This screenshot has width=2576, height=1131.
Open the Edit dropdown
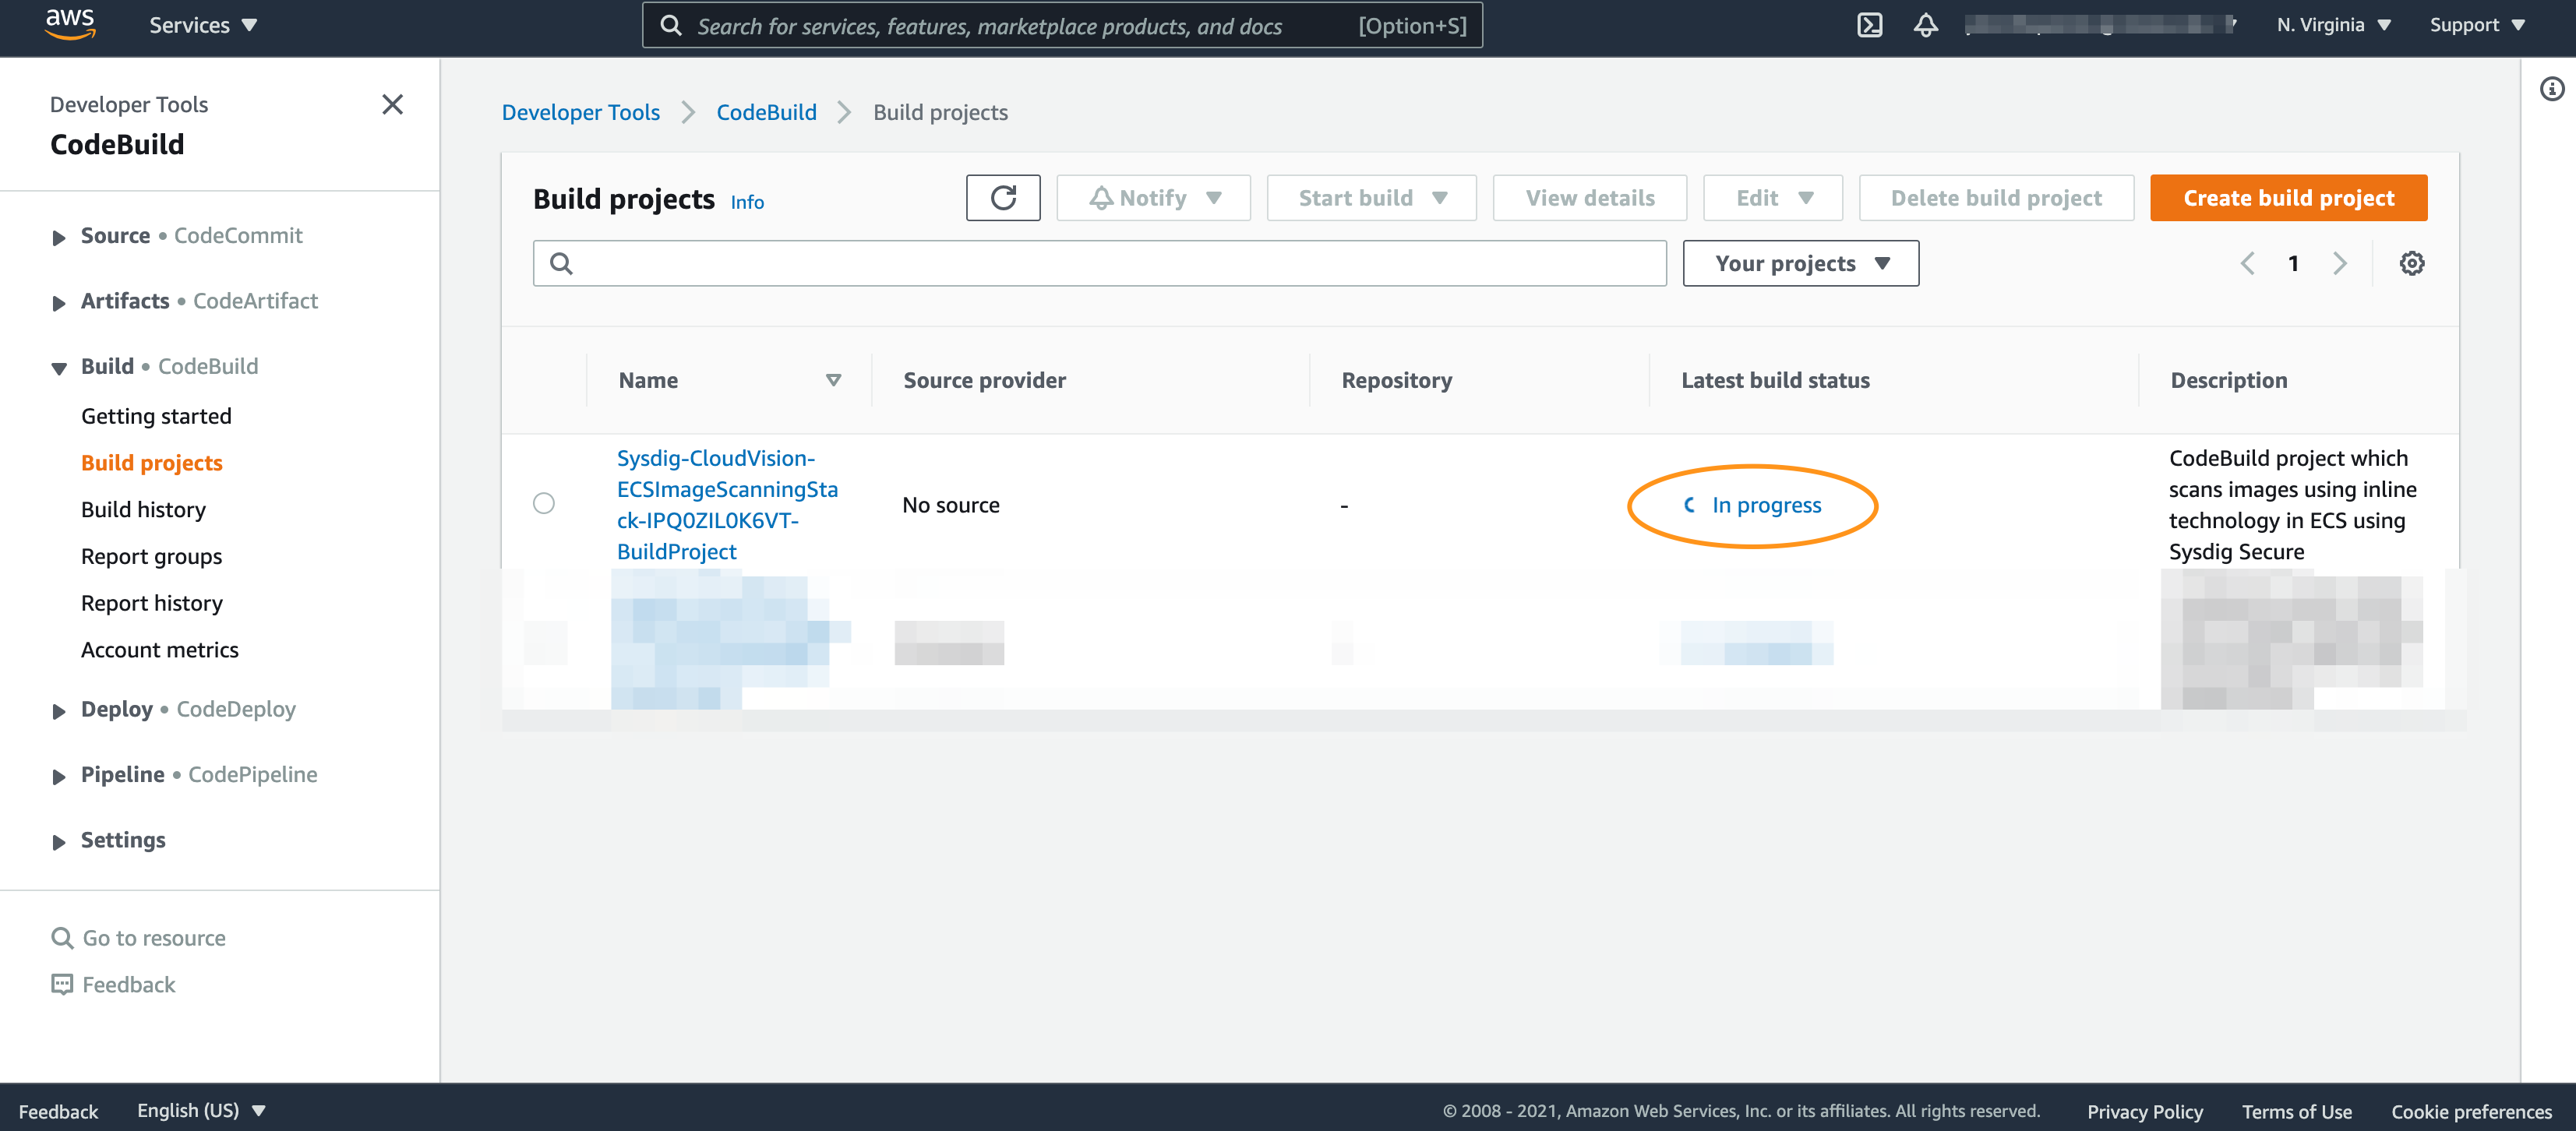pos(1772,198)
